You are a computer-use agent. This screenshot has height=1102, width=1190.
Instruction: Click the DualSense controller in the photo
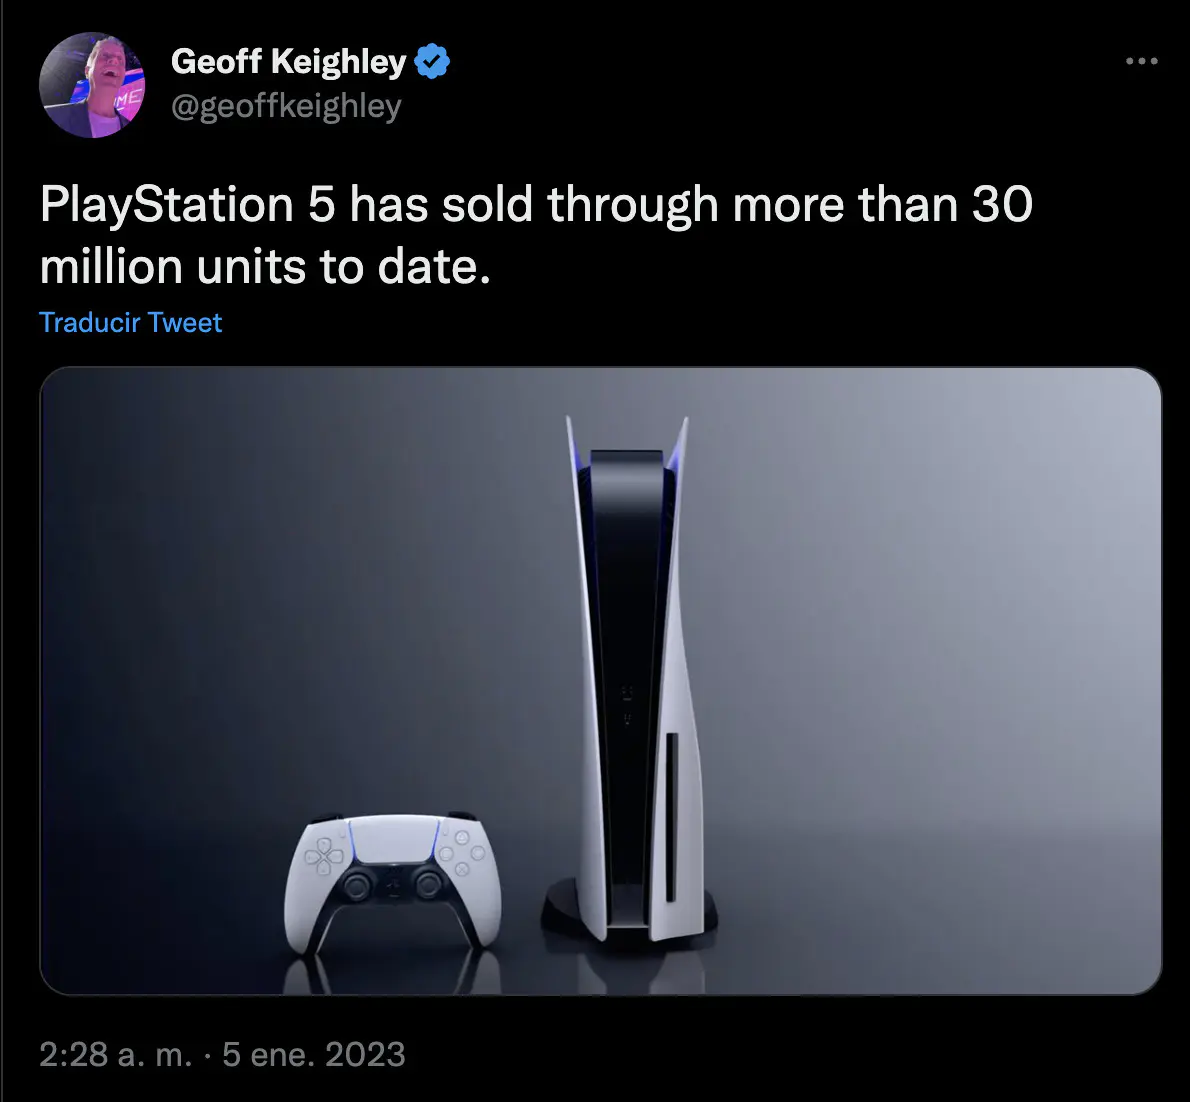[392, 882]
